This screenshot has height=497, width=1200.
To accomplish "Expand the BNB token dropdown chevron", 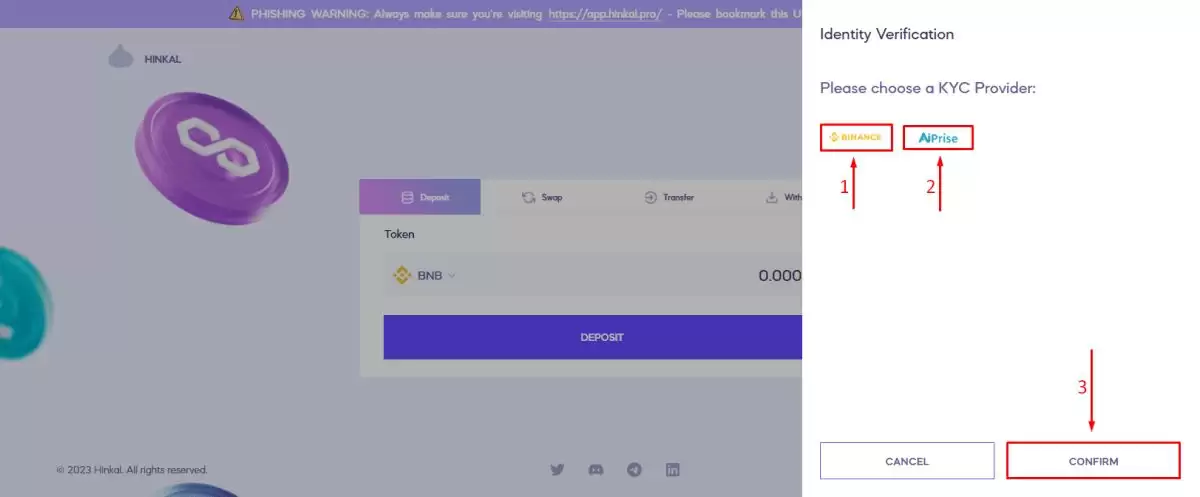I will [452, 276].
